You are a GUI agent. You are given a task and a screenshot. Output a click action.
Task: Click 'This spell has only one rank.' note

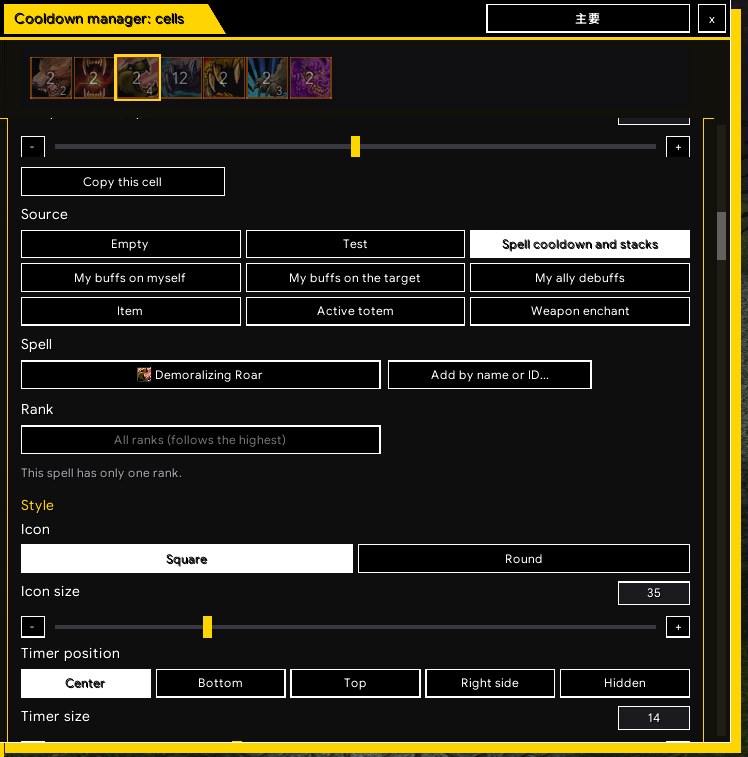click(101, 473)
